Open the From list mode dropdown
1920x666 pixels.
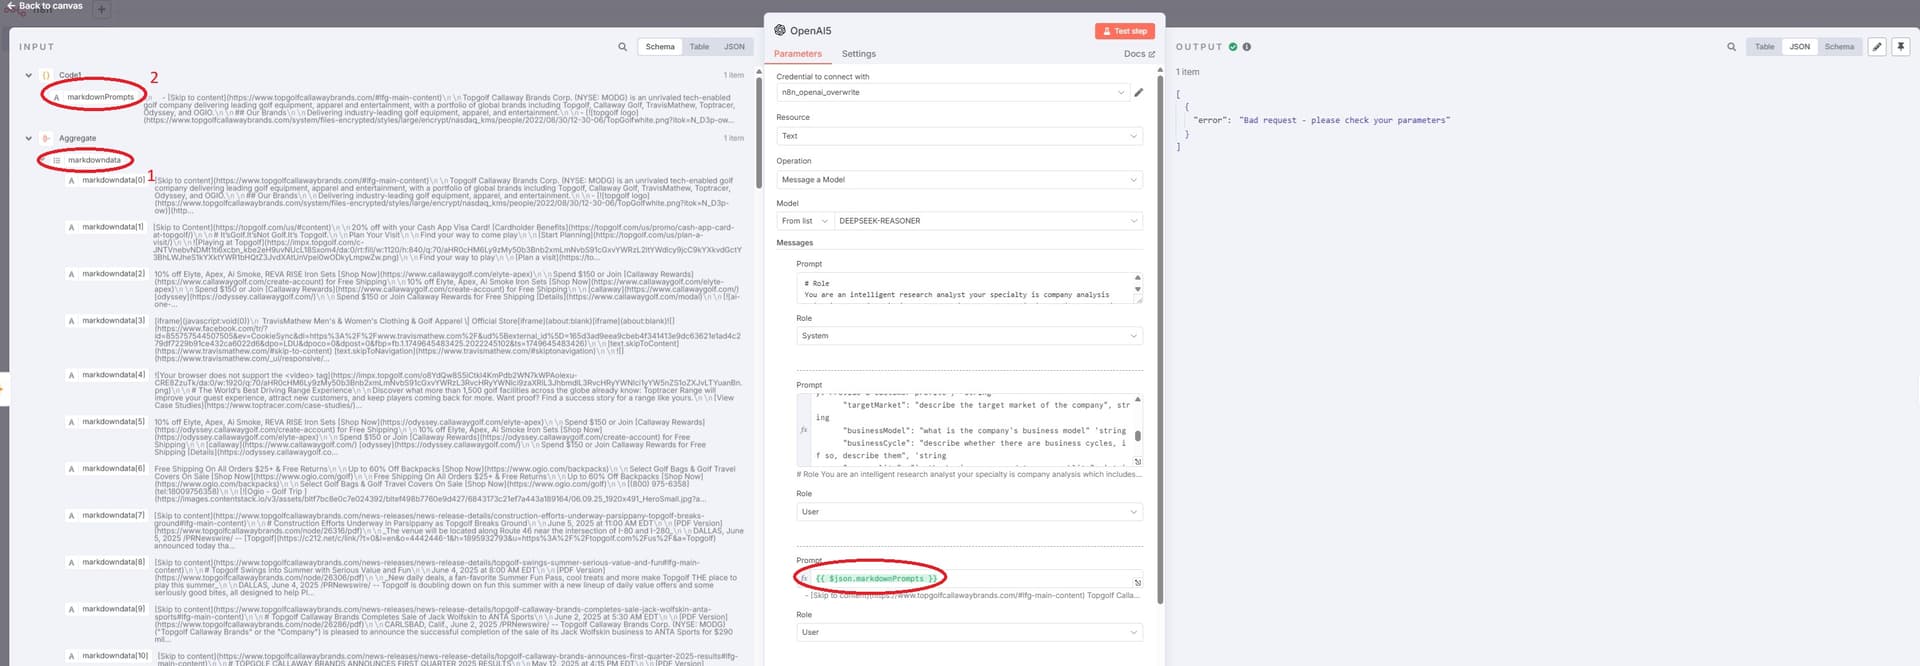[805, 221]
